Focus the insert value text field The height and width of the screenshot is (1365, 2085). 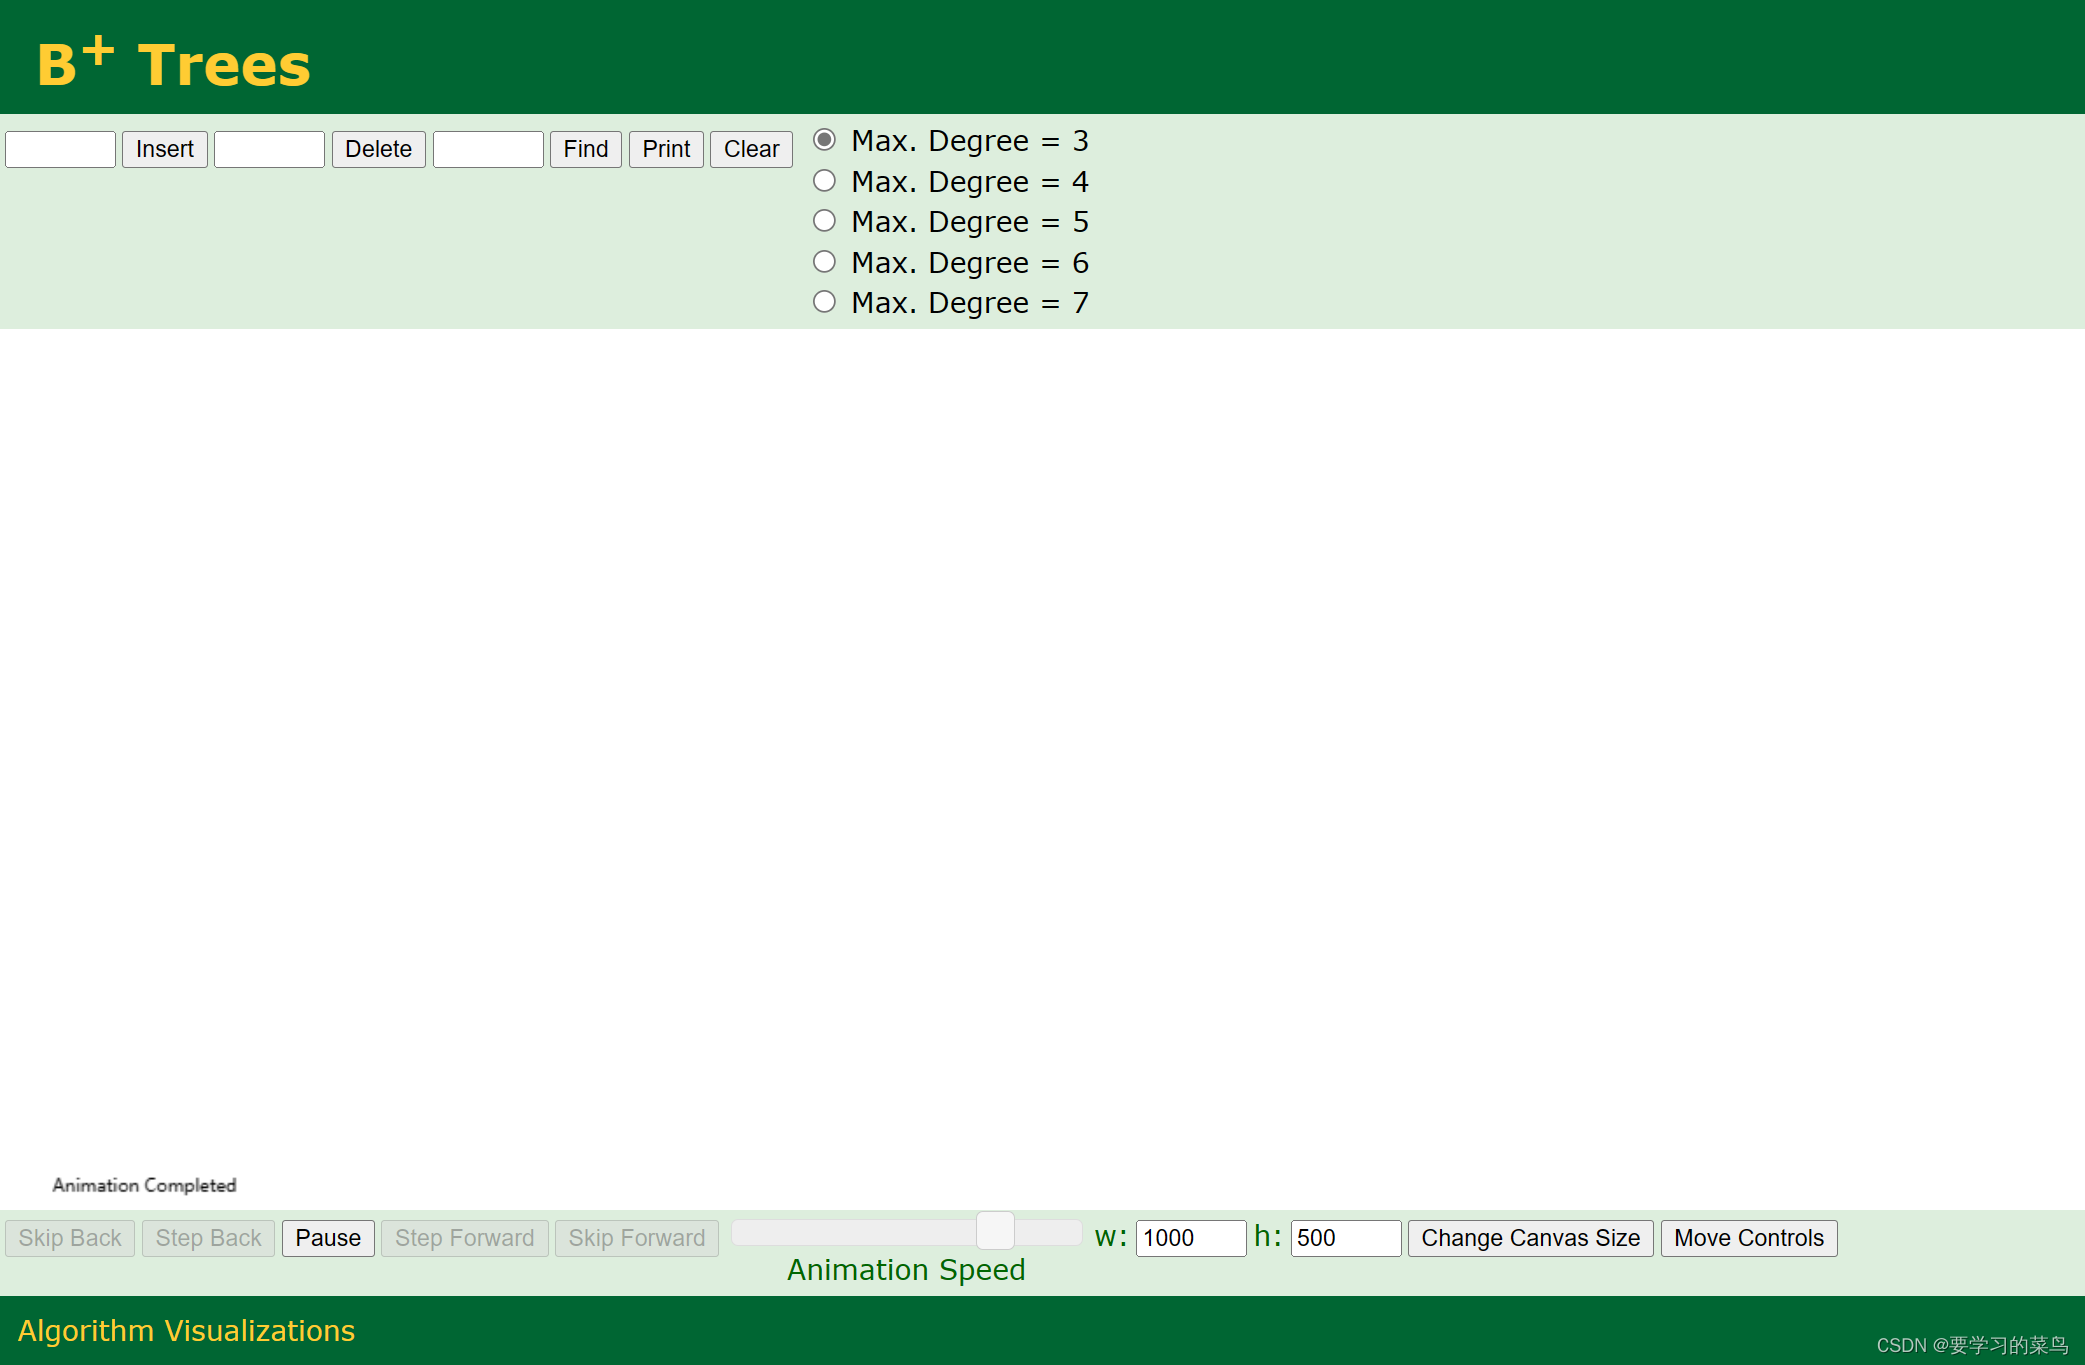pyautogui.click(x=61, y=149)
